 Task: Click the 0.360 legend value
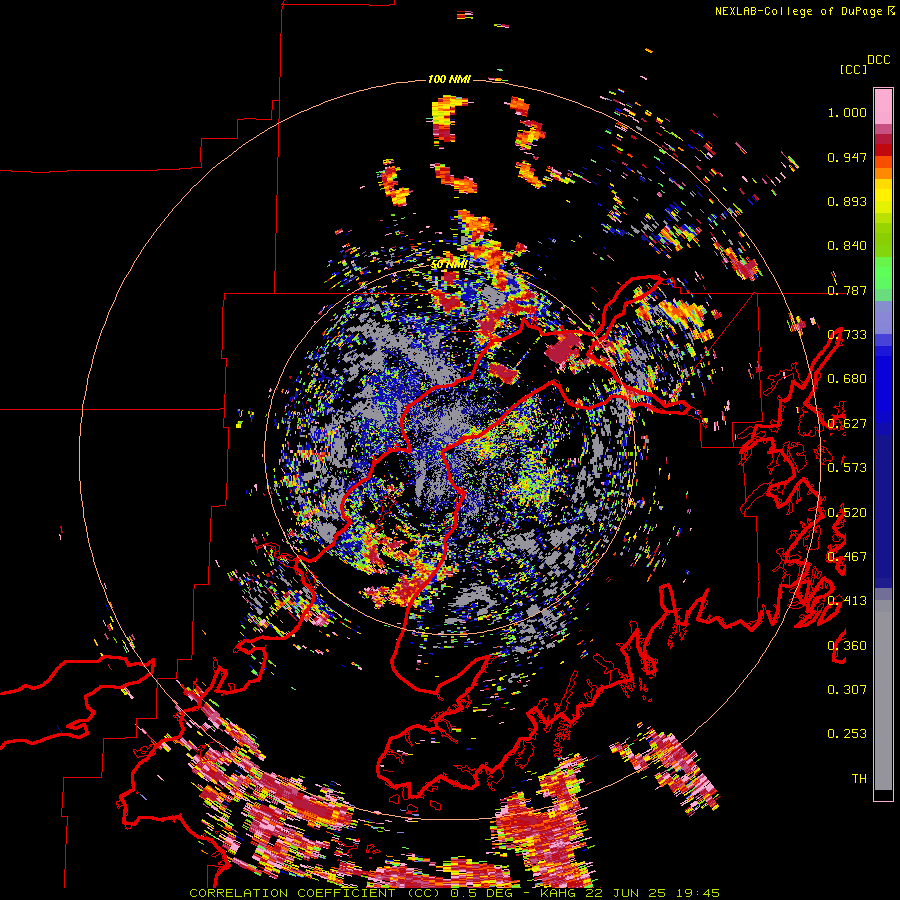click(847, 646)
